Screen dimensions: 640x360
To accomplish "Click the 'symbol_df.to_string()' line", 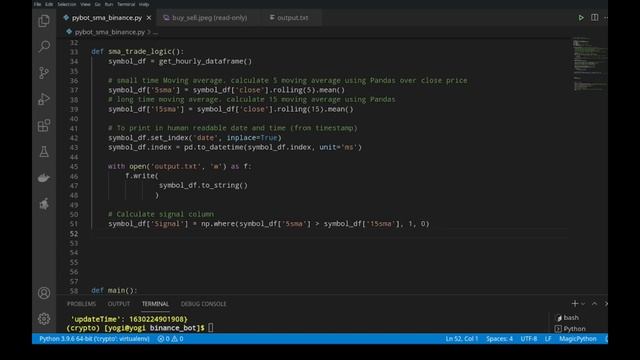I will [x=203, y=185].
